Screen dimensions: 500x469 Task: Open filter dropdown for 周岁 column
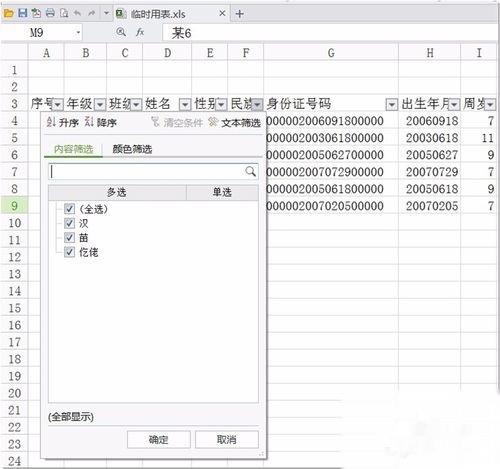point(490,105)
